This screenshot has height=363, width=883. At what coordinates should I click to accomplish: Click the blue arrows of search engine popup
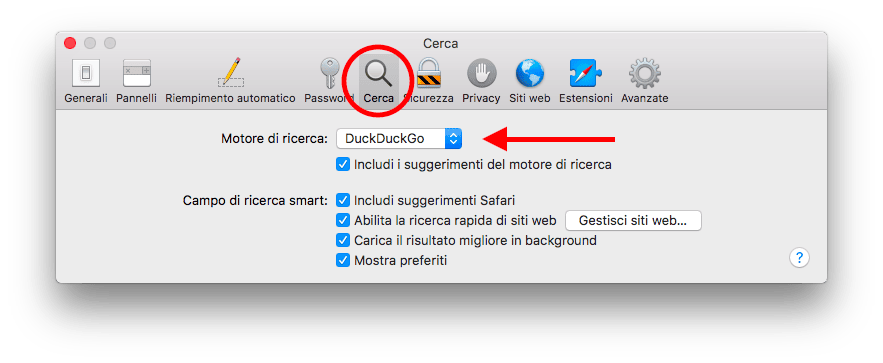pos(453,138)
